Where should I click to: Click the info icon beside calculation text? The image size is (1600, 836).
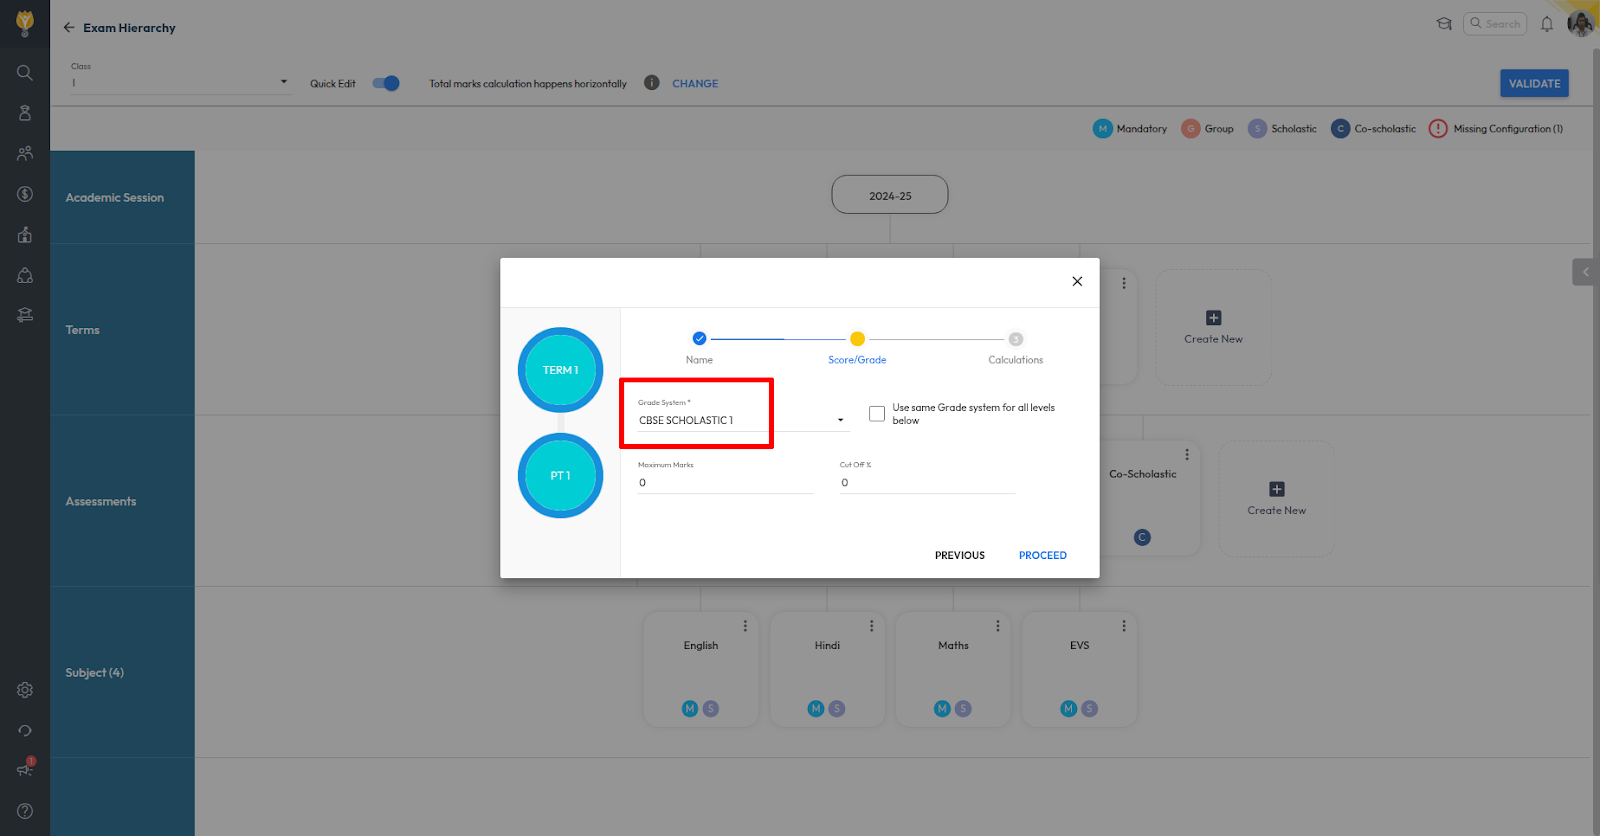click(x=651, y=83)
